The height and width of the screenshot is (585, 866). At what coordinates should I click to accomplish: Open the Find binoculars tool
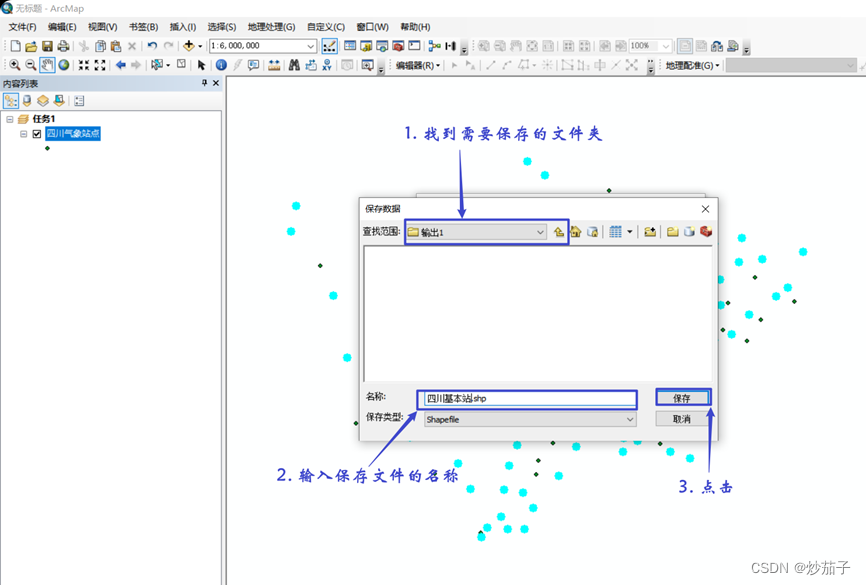294,65
